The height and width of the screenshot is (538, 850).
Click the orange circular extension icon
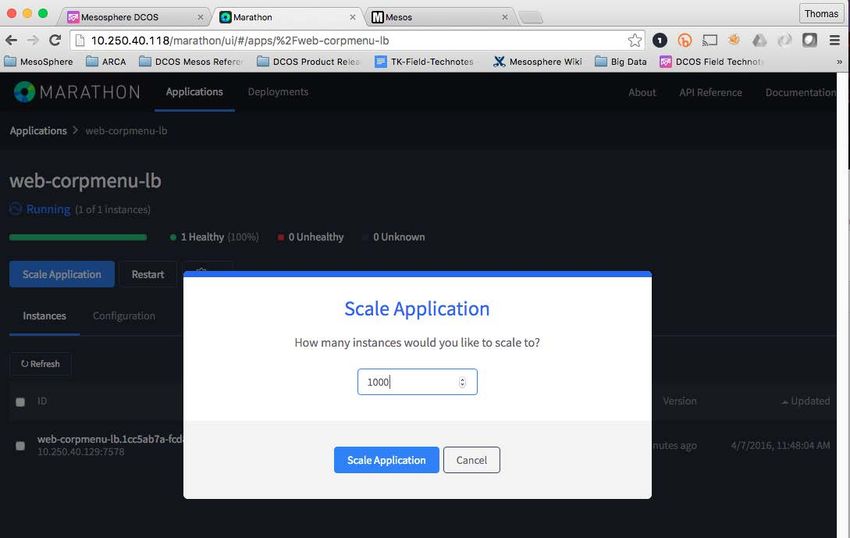coord(685,40)
